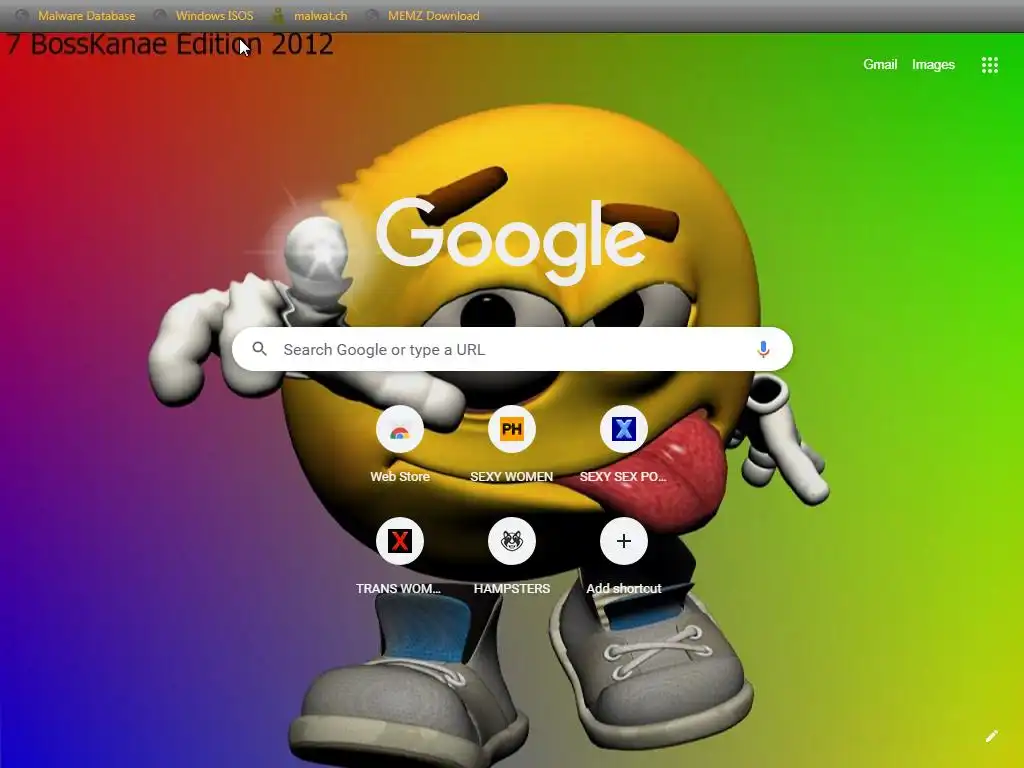Click the Windows ISOS bookmark favicon
The image size is (1024, 768).
pyautogui.click(x=160, y=16)
